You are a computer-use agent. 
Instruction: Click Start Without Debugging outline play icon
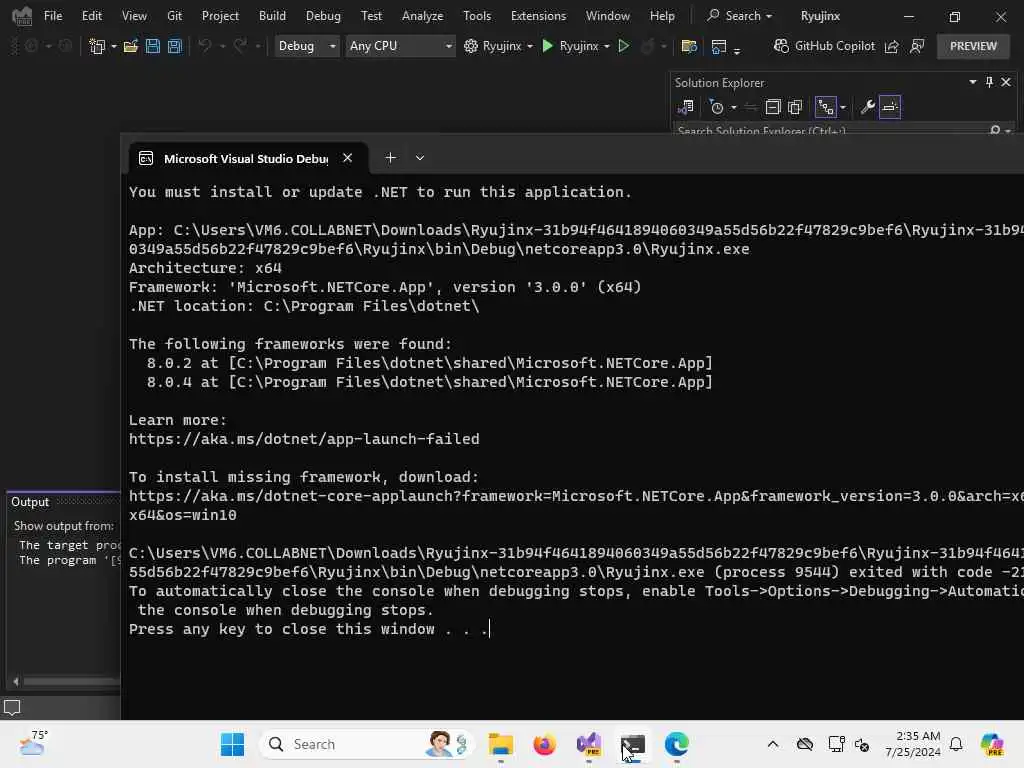624,46
